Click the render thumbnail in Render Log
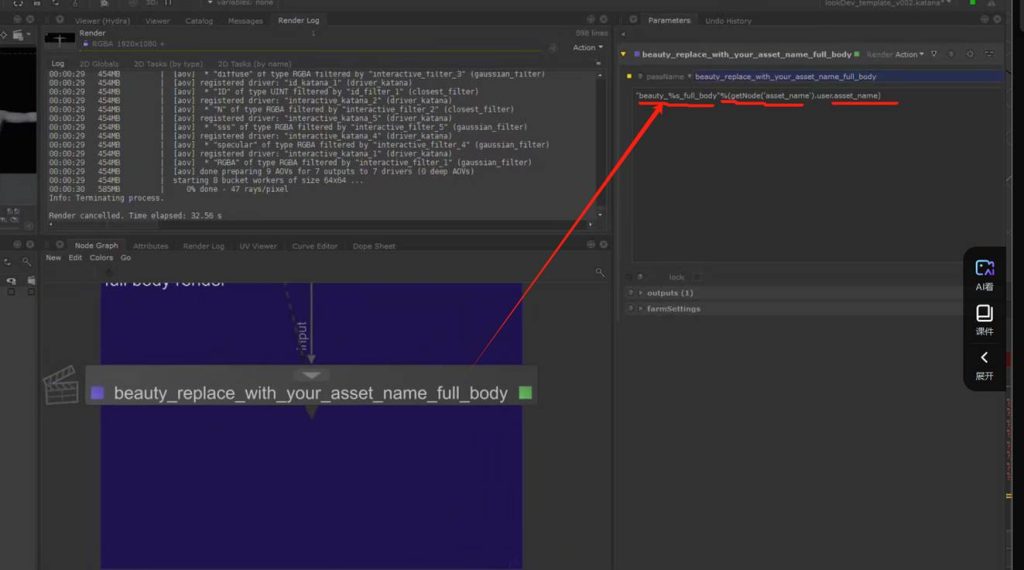 pyautogui.click(x=61, y=39)
